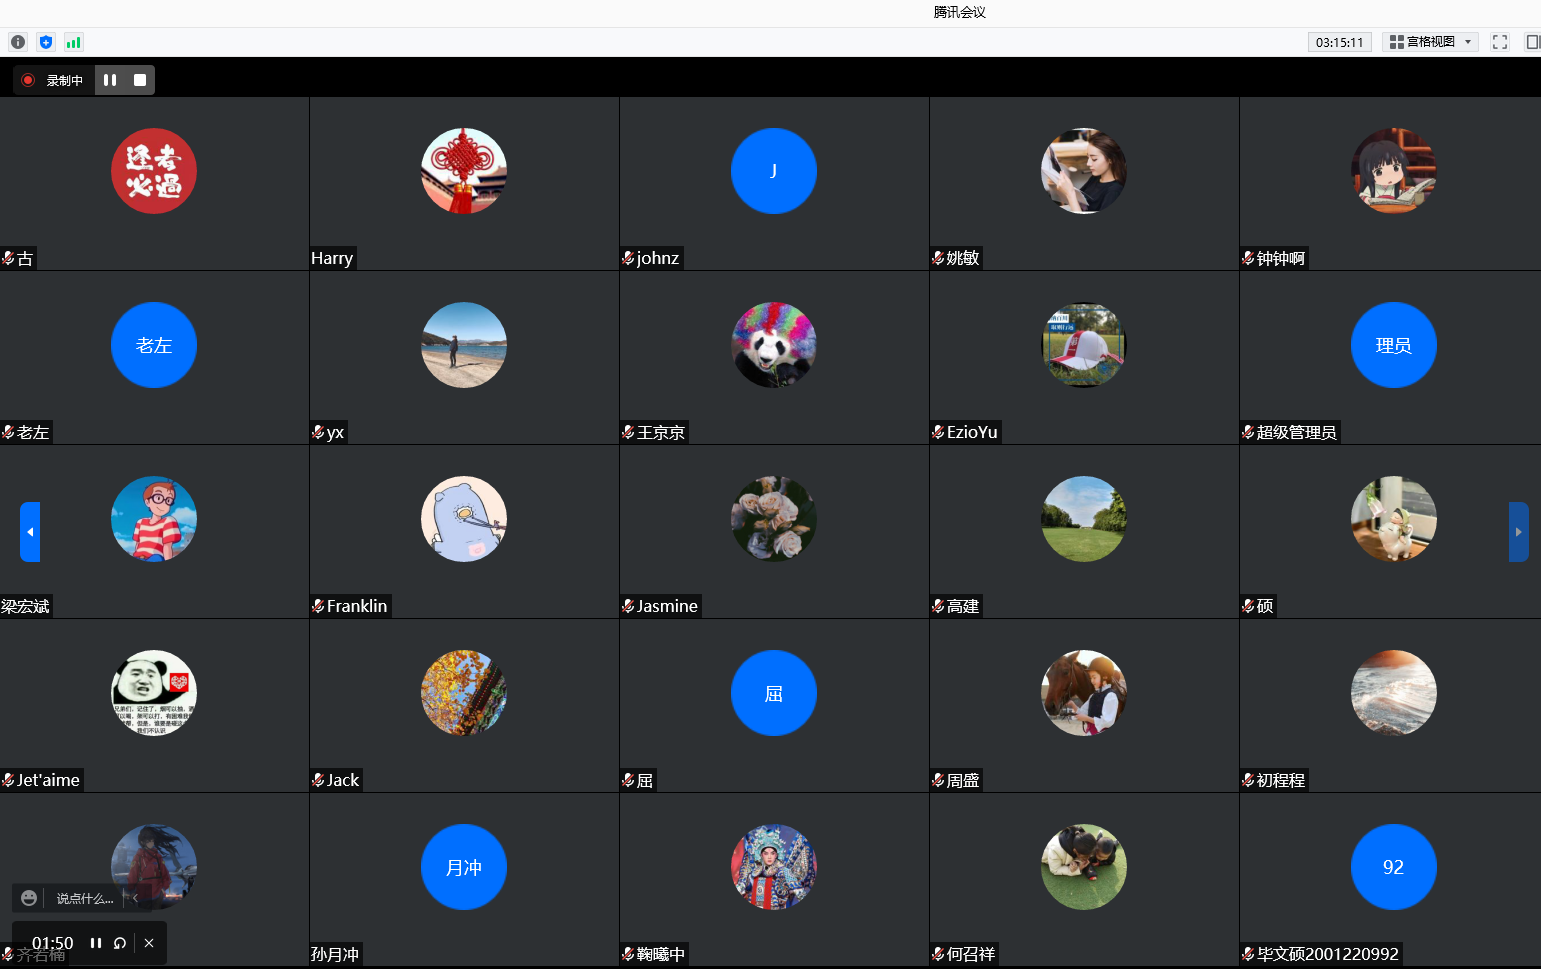Select the 王京京 panda avatar tile
The image size is (1541, 969).
[x=773, y=346]
